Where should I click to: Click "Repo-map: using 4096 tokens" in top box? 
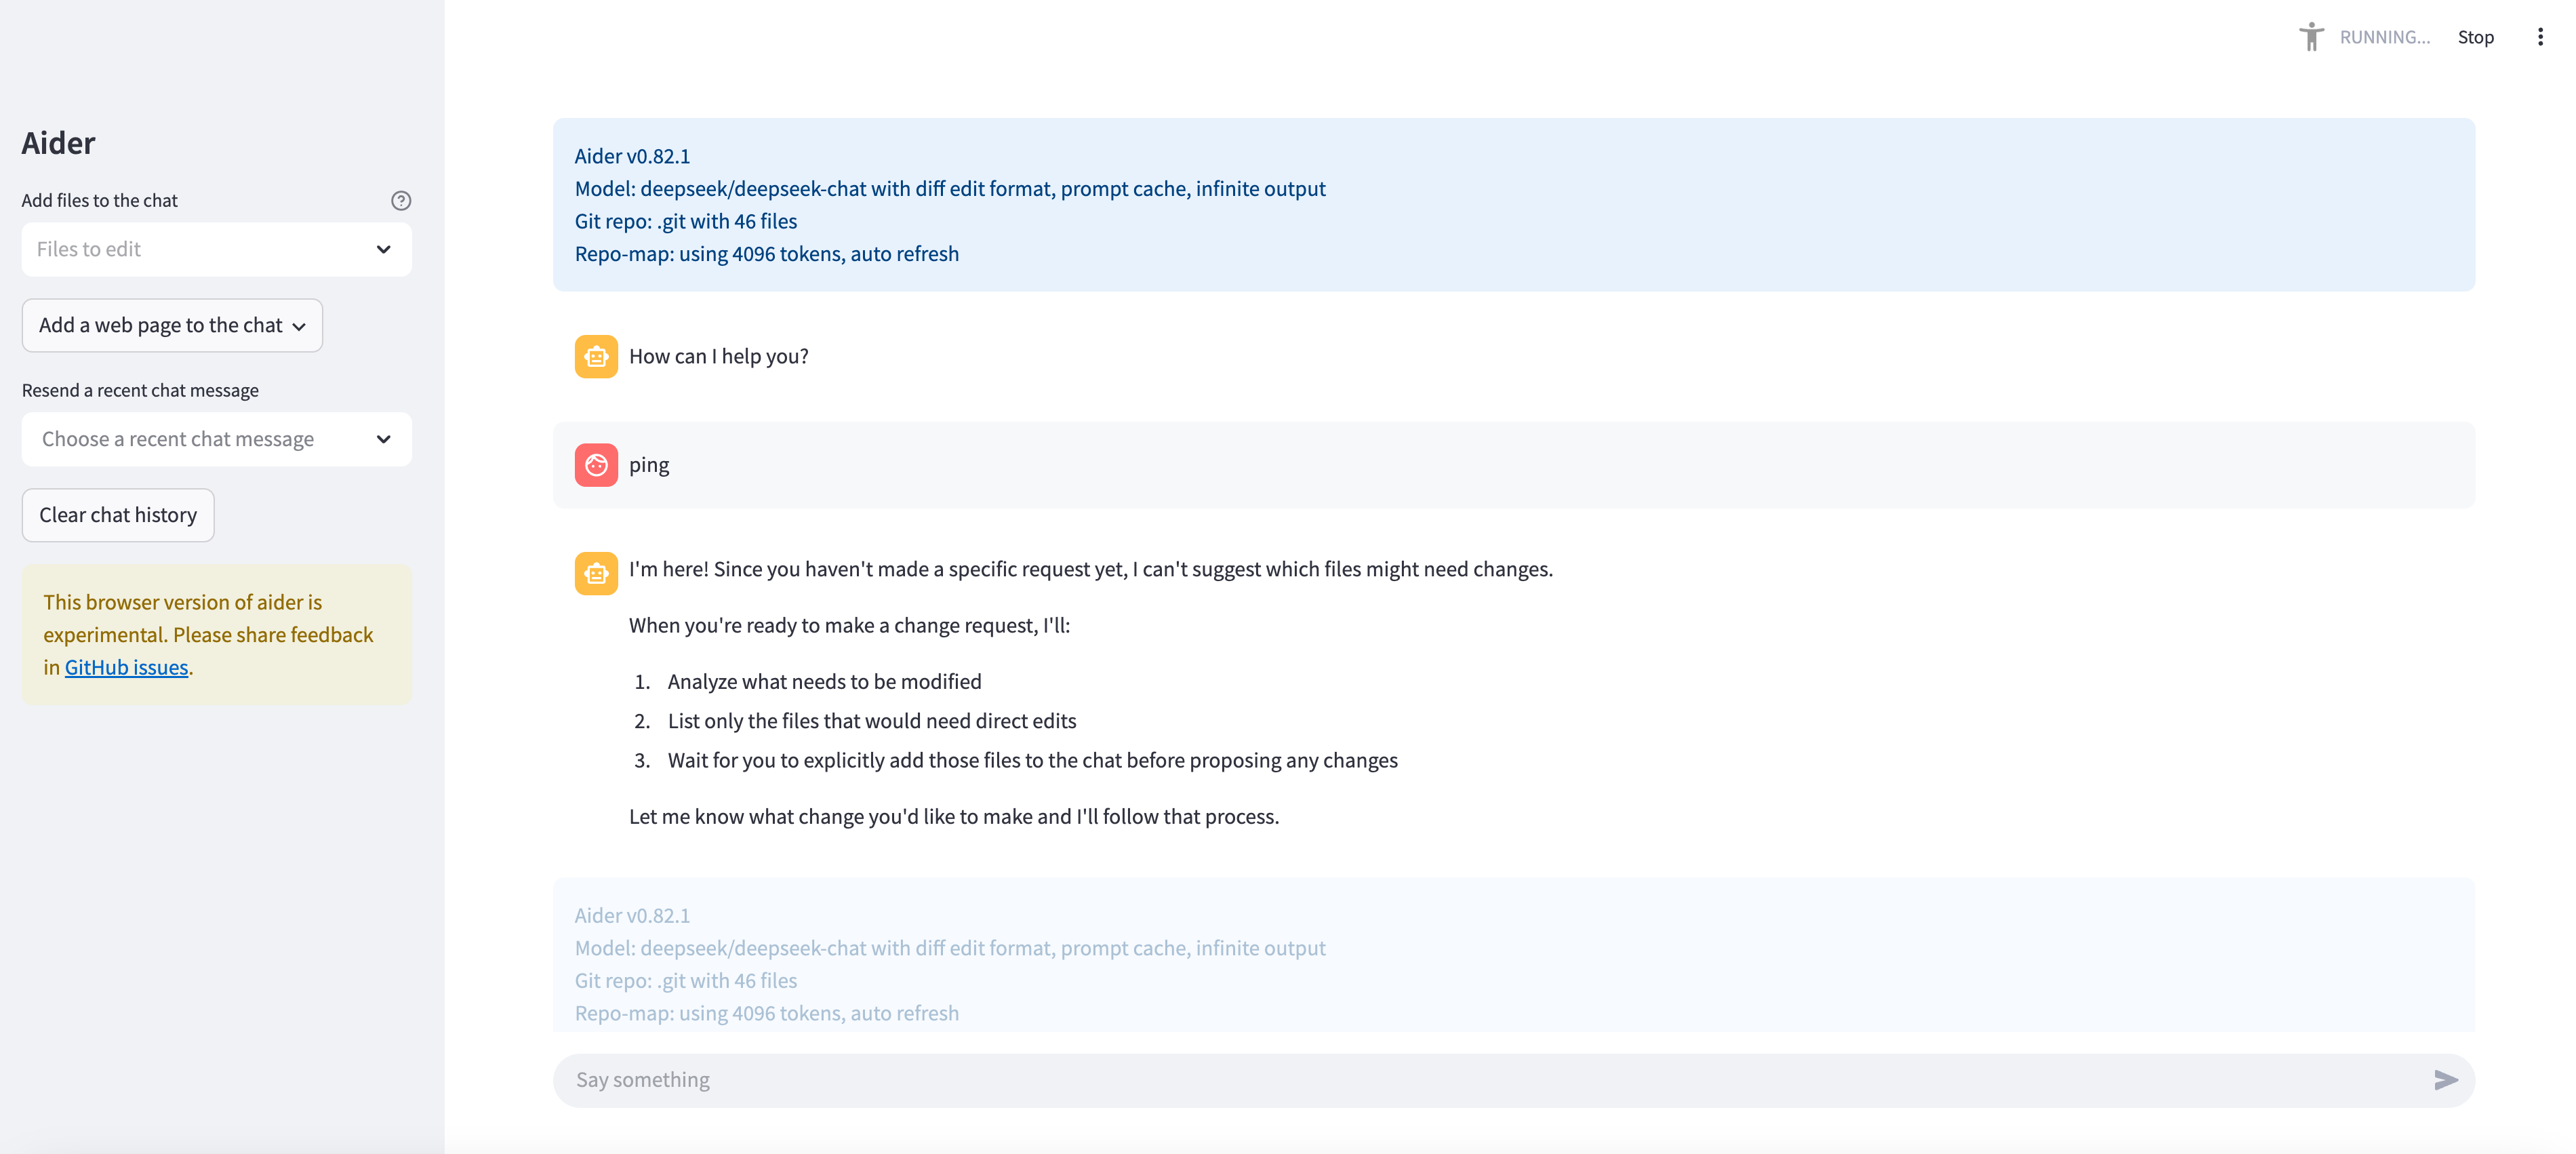767,254
